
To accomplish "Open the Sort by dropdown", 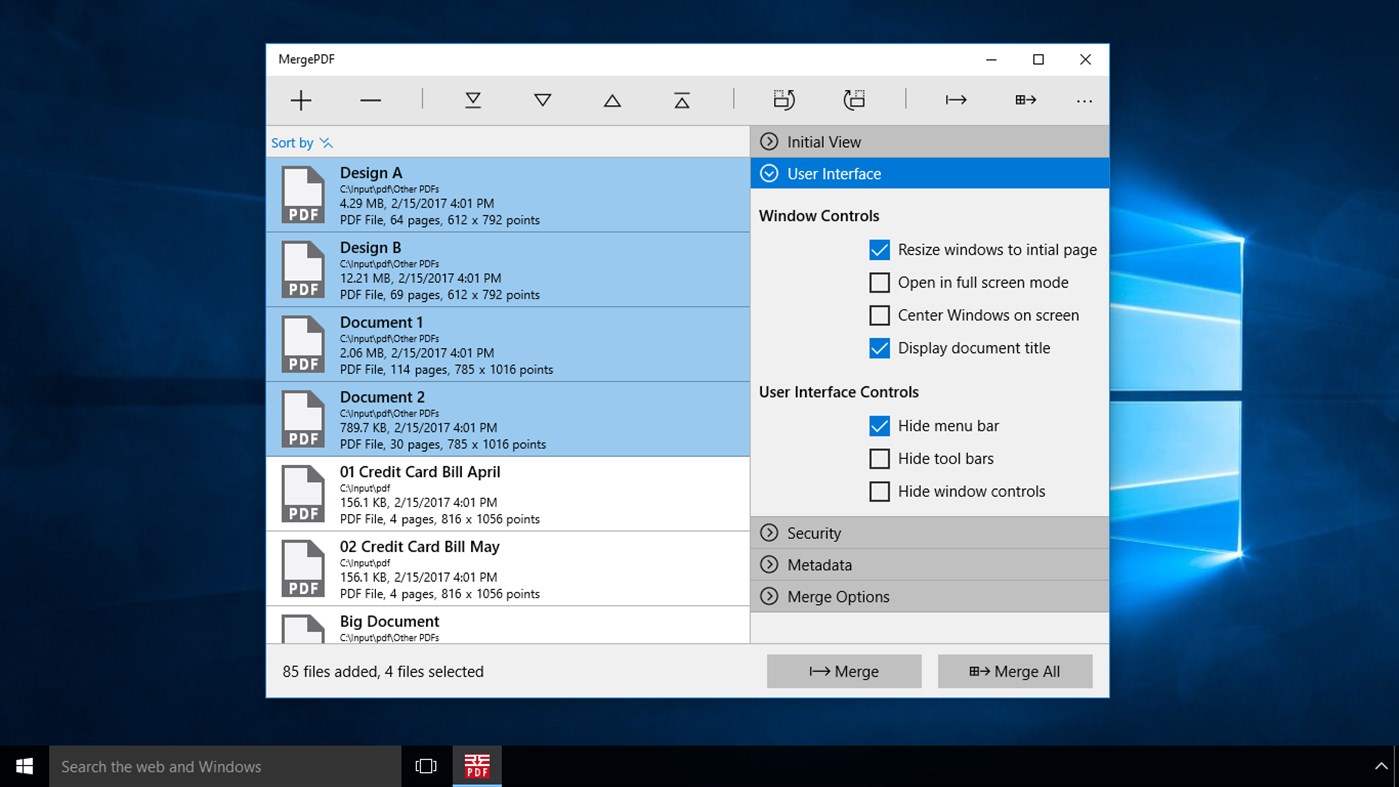I will [x=301, y=142].
